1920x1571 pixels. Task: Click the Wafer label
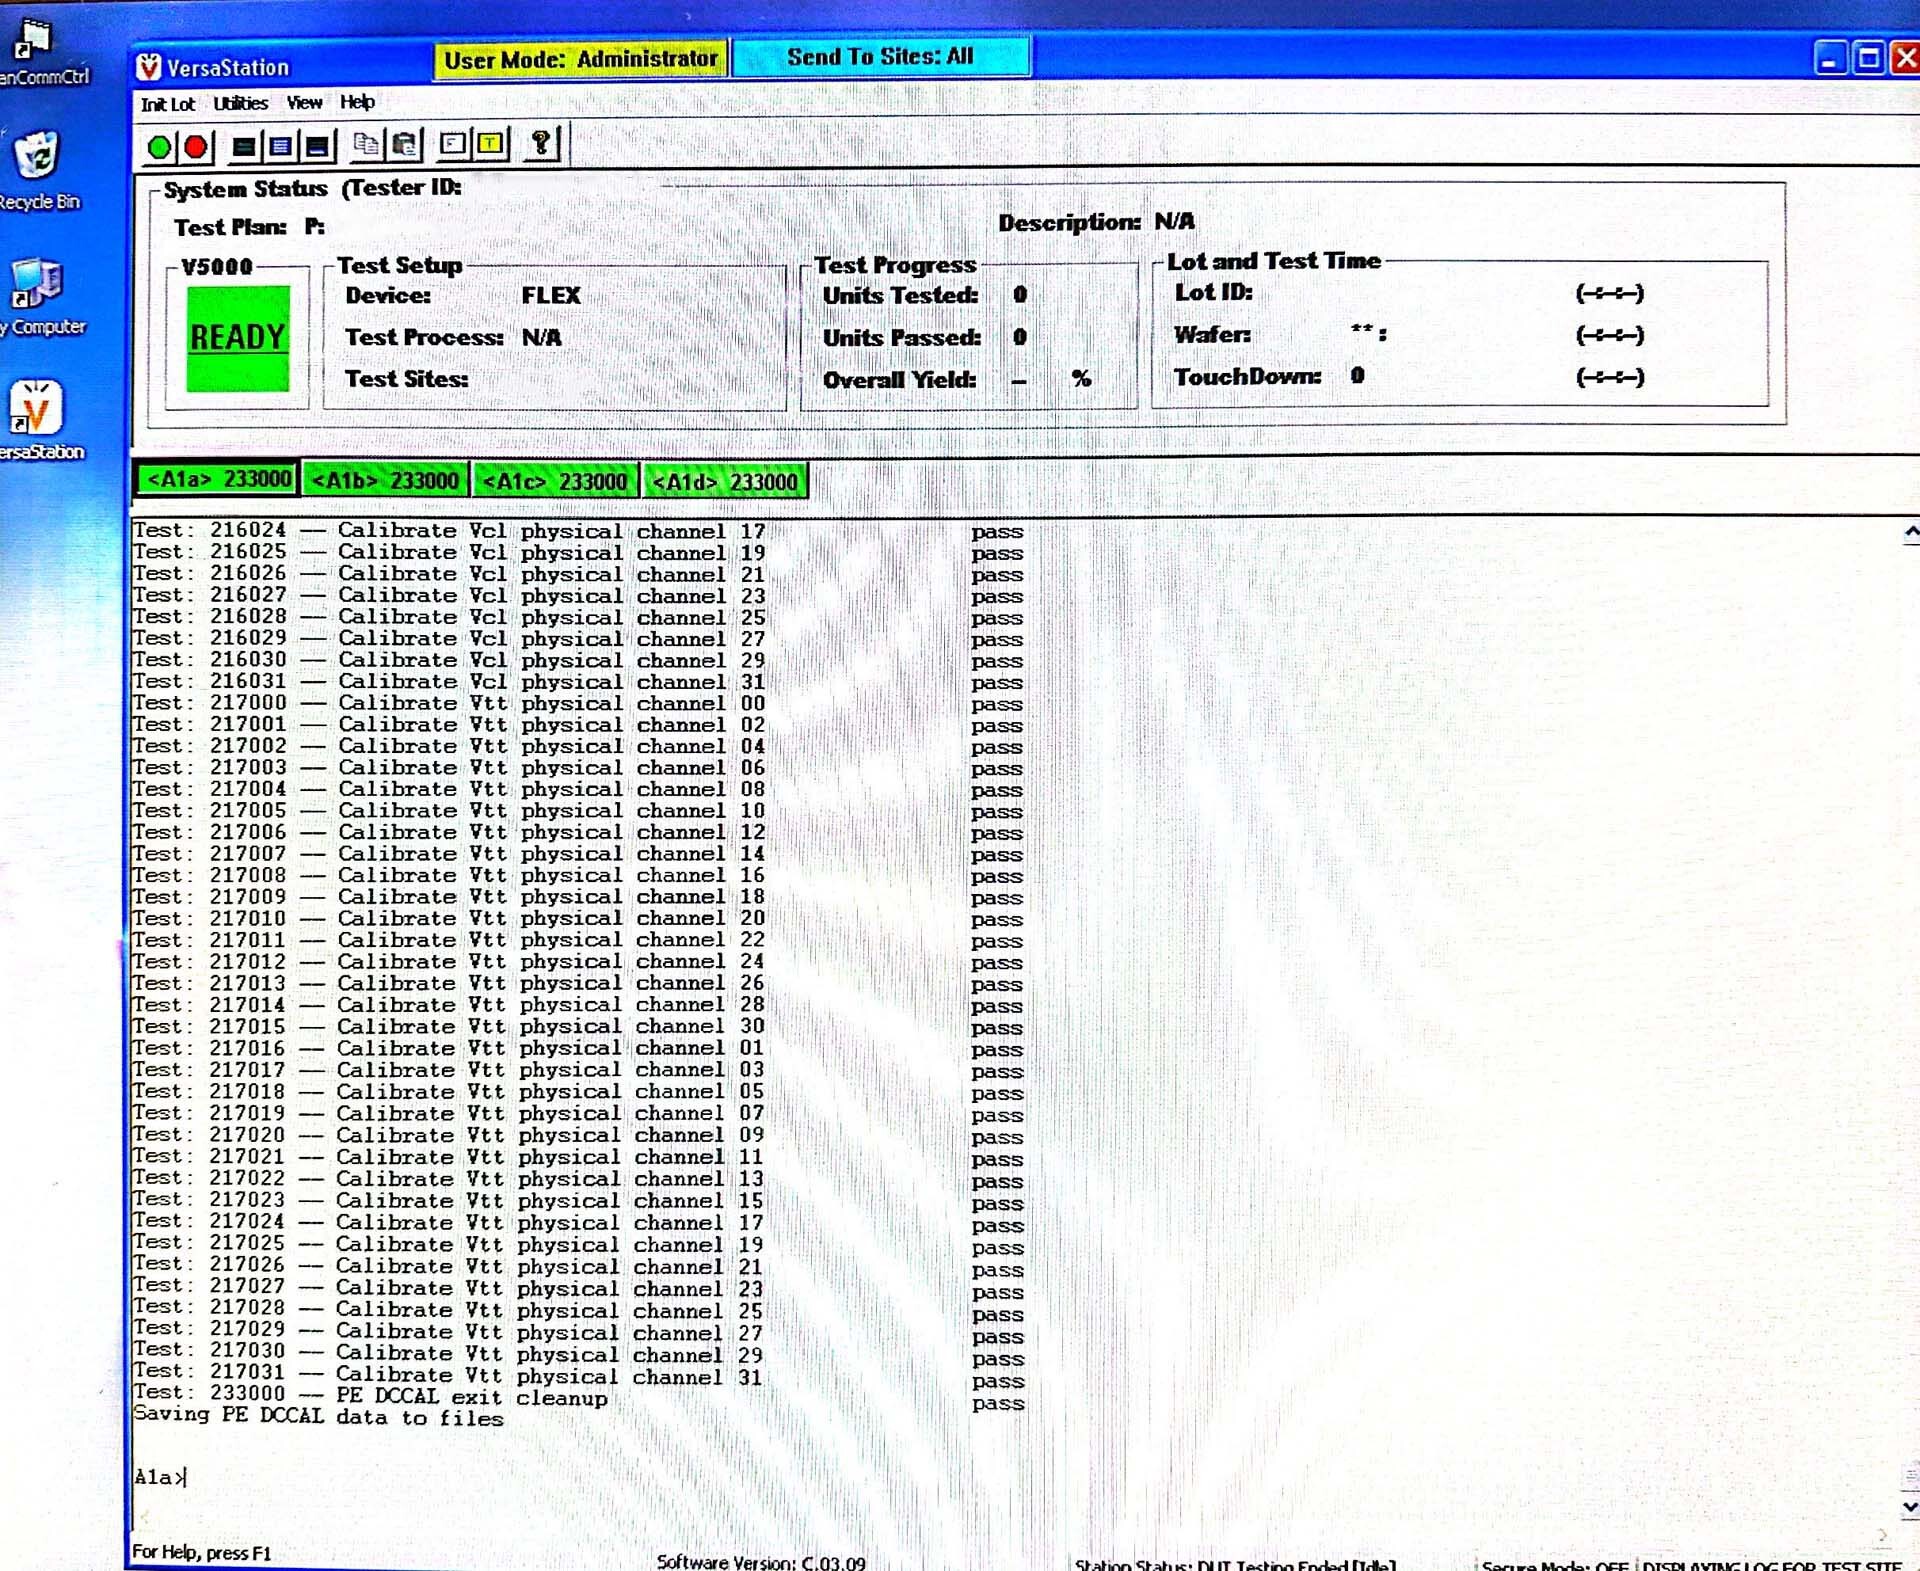tap(1212, 334)
